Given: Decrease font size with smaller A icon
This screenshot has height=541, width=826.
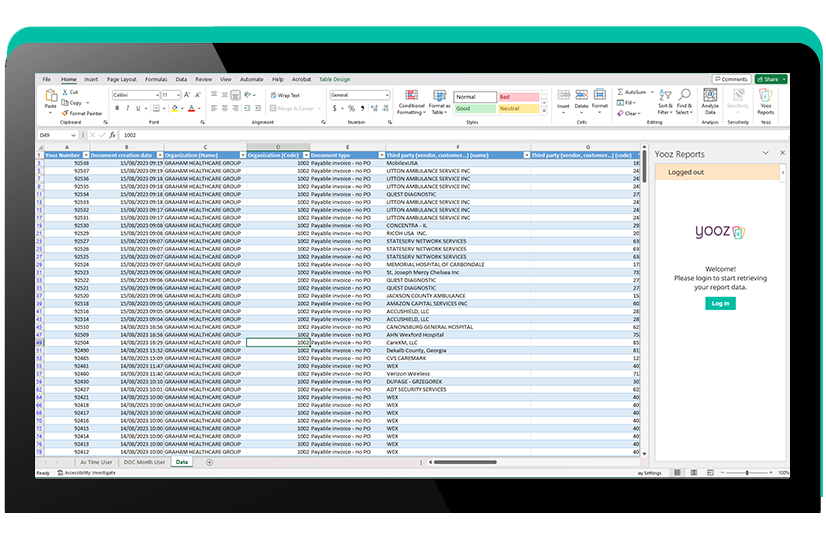Looking at the screenshot, I should [198, 95].
